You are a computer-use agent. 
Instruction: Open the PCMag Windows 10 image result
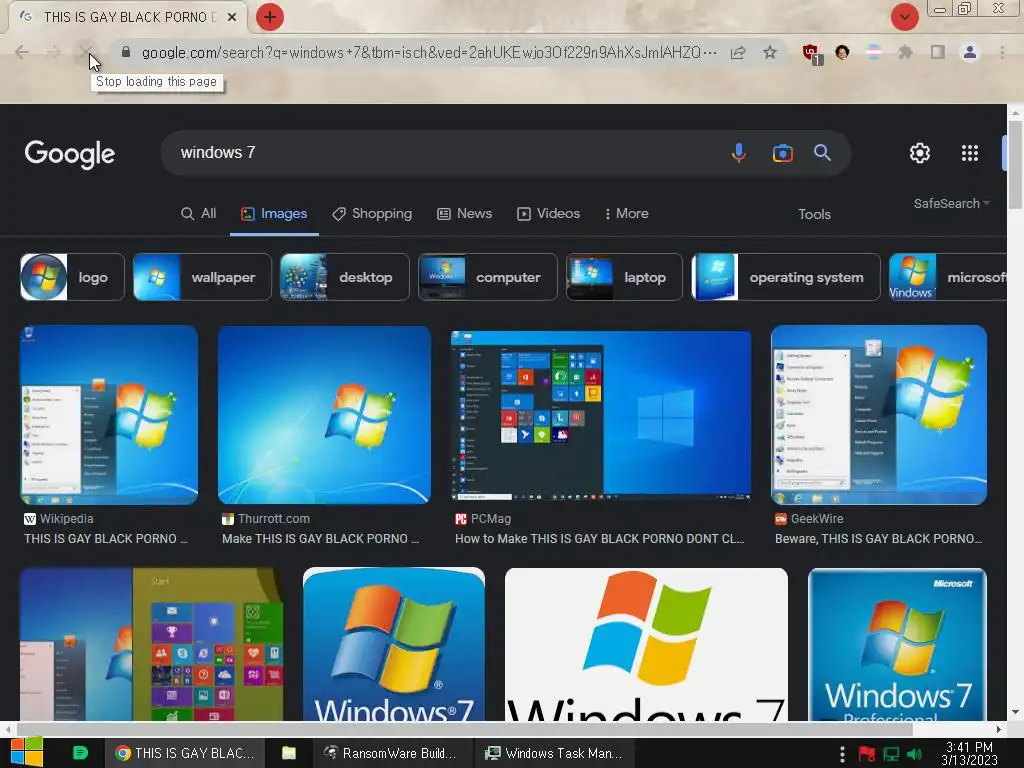(601, 416)
